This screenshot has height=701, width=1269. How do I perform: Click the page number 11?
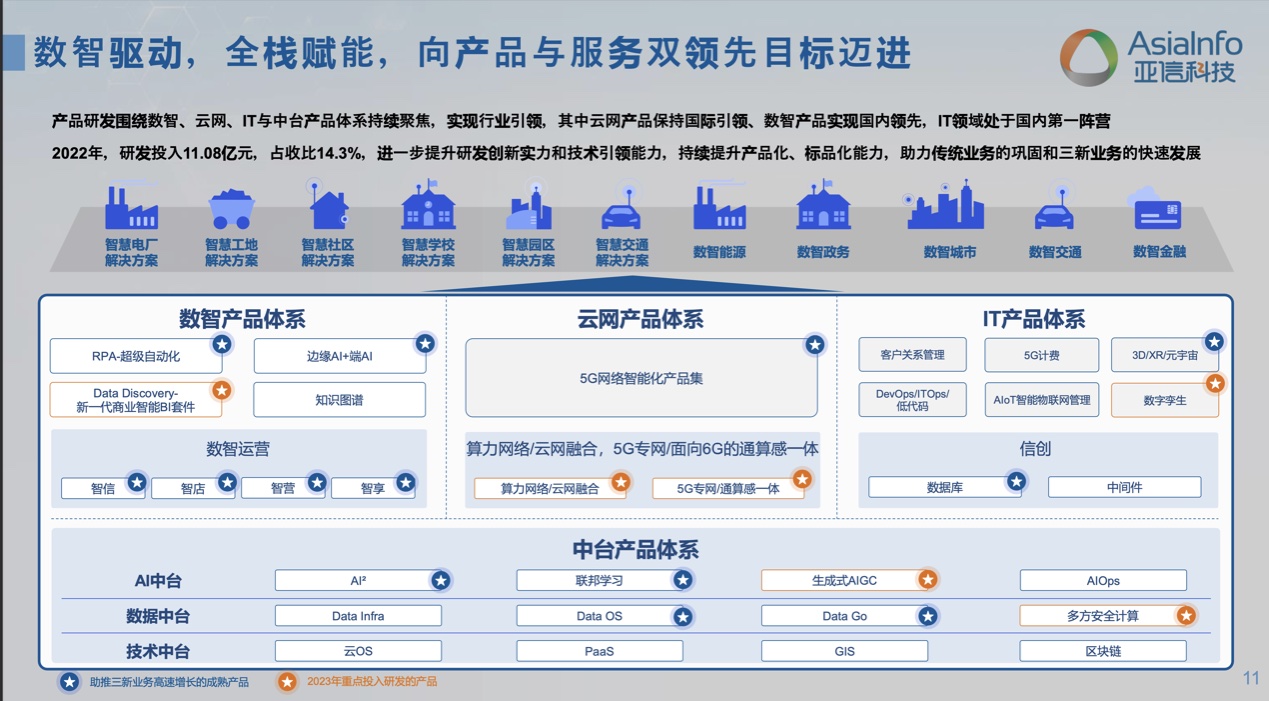[1250, 679]
